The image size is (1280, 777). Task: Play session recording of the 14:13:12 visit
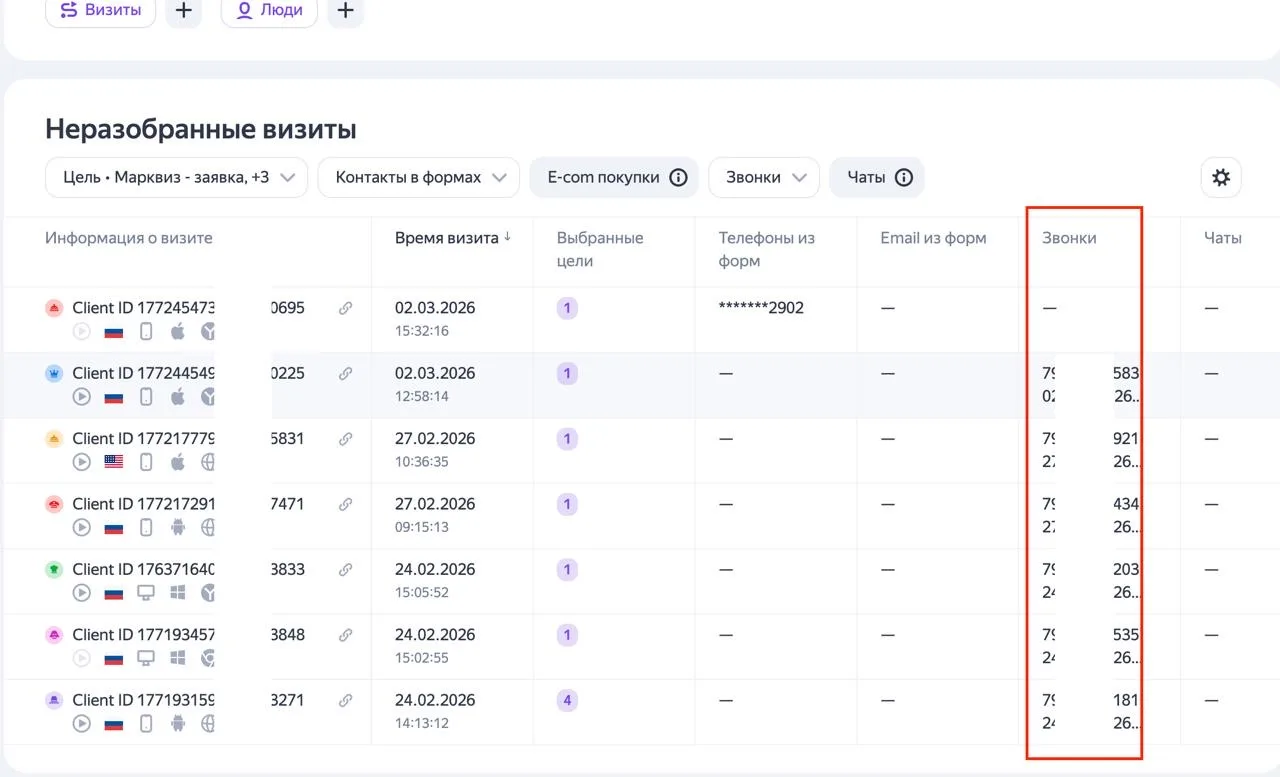click(x=82, y=723)
